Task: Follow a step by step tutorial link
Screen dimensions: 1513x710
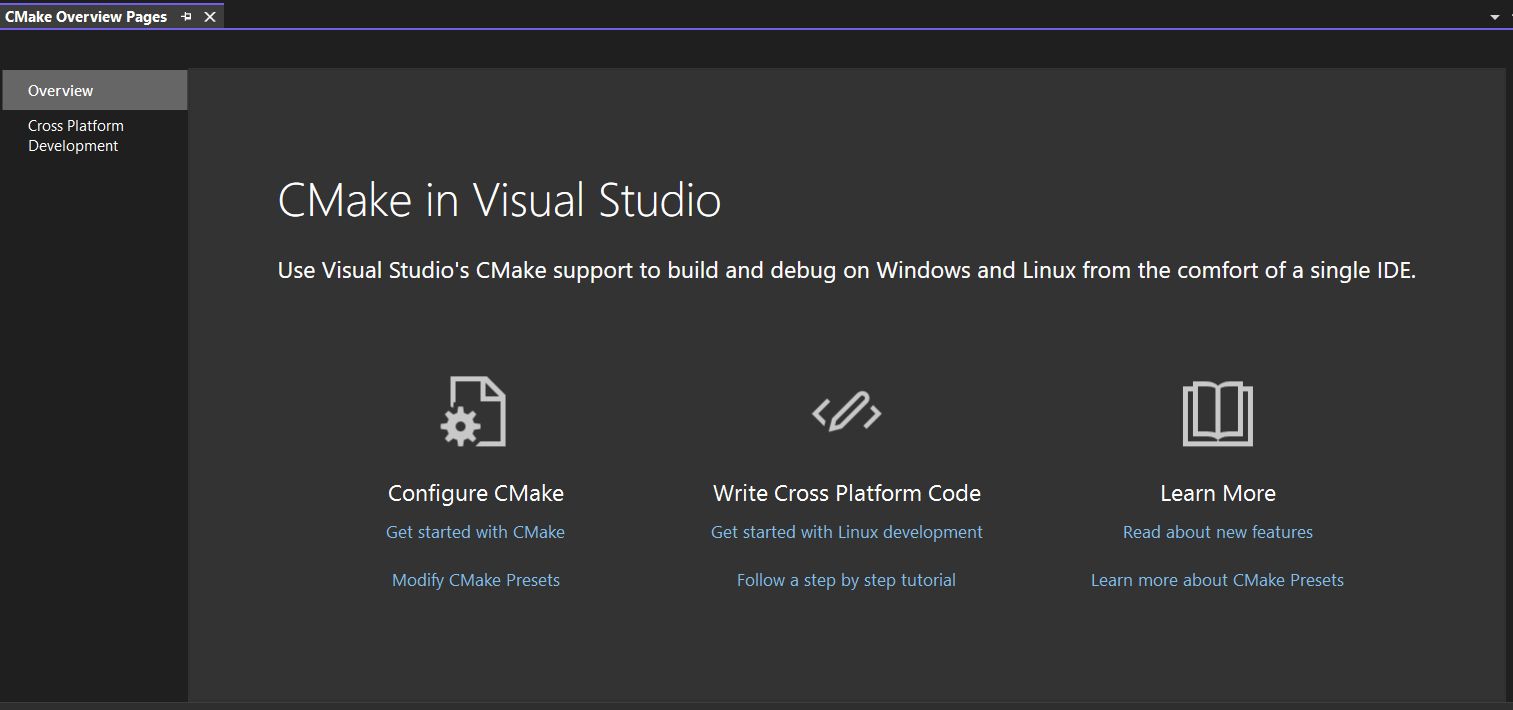Action: [x=846, y=580]
